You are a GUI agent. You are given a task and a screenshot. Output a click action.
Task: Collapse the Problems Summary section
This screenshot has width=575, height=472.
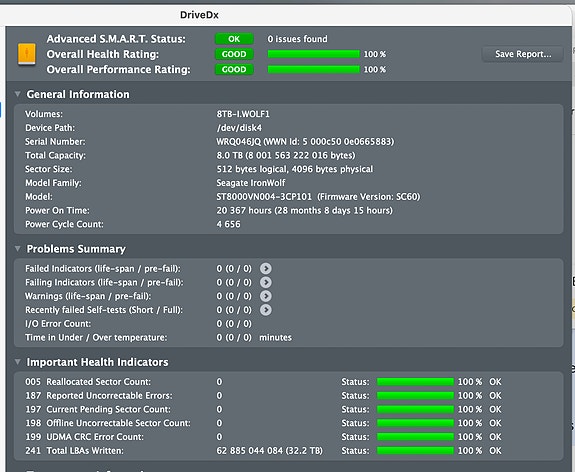17,249
